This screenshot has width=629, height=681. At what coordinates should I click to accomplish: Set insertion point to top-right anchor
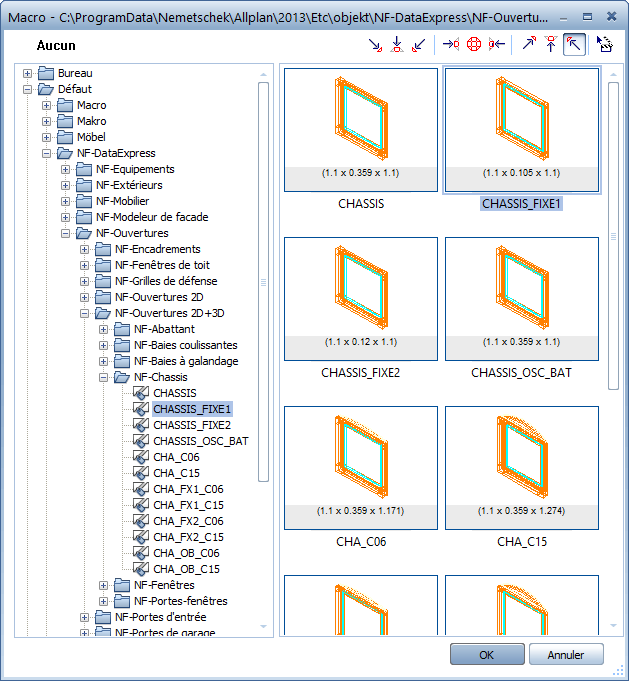point(529,44)
